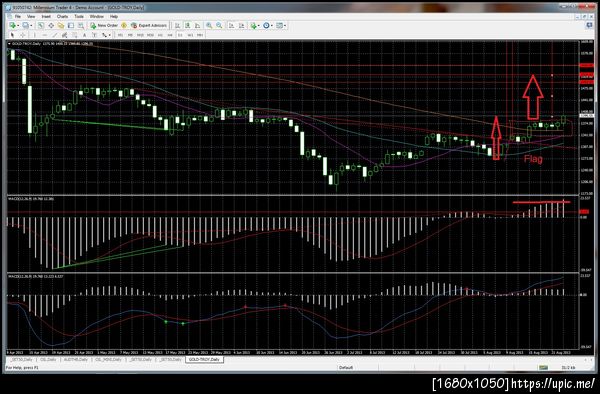Click the New Order button
Screen dimensions: 600x394
[104, 25]
